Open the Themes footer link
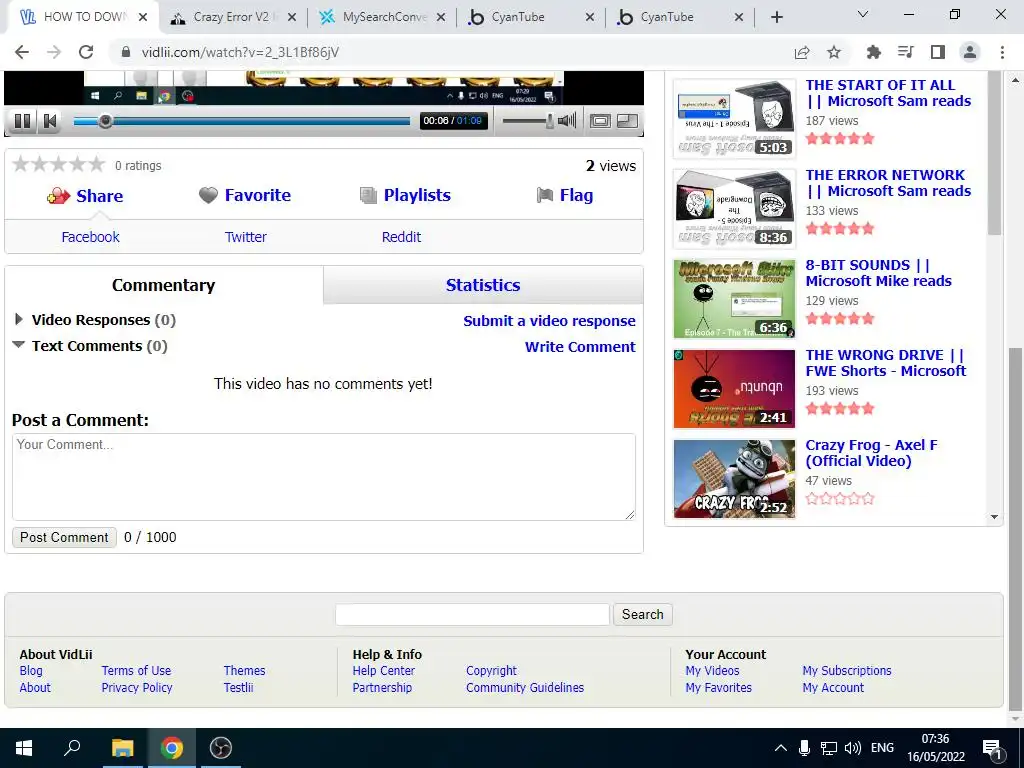This screenshot has height=768, width=1024. (244, 671)
